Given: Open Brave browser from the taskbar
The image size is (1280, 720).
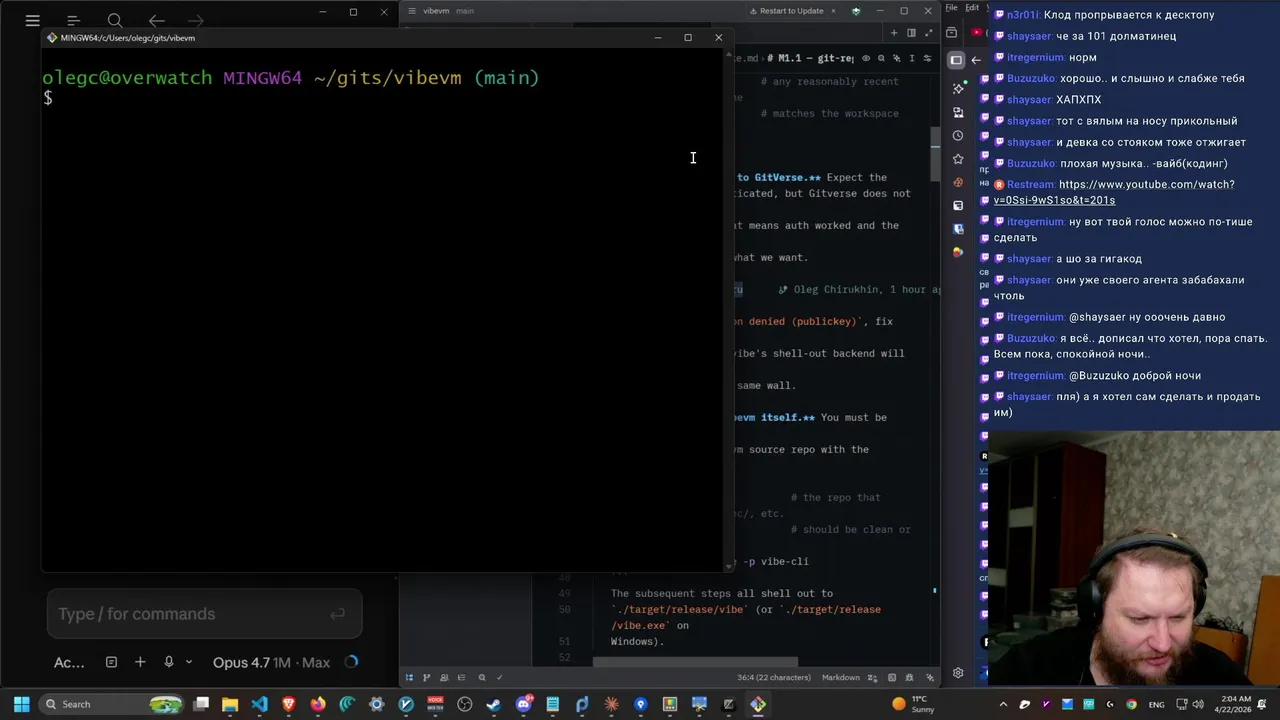Looking at the screenshot, I should click(289, 704).
